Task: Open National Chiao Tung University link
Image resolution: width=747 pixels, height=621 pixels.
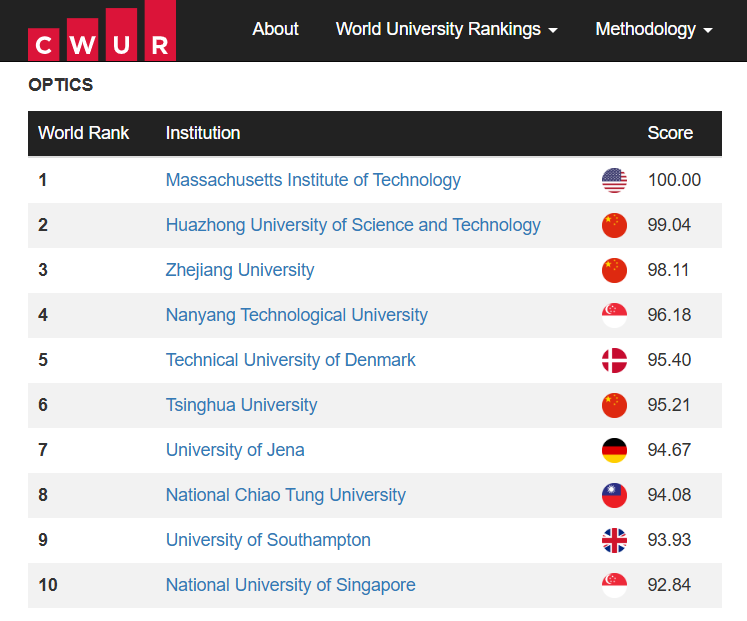Action: click(x=285, y=495)
